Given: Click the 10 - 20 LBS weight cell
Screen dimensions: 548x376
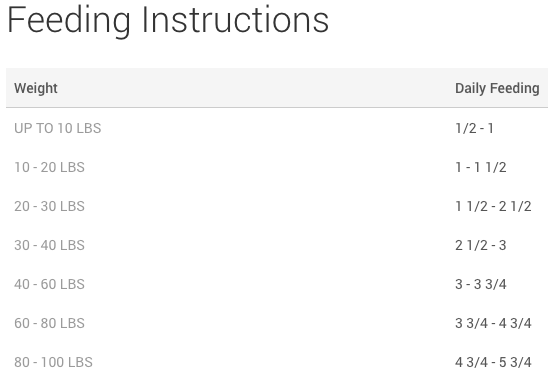Looking at the screenshot, I should [49, 167].
